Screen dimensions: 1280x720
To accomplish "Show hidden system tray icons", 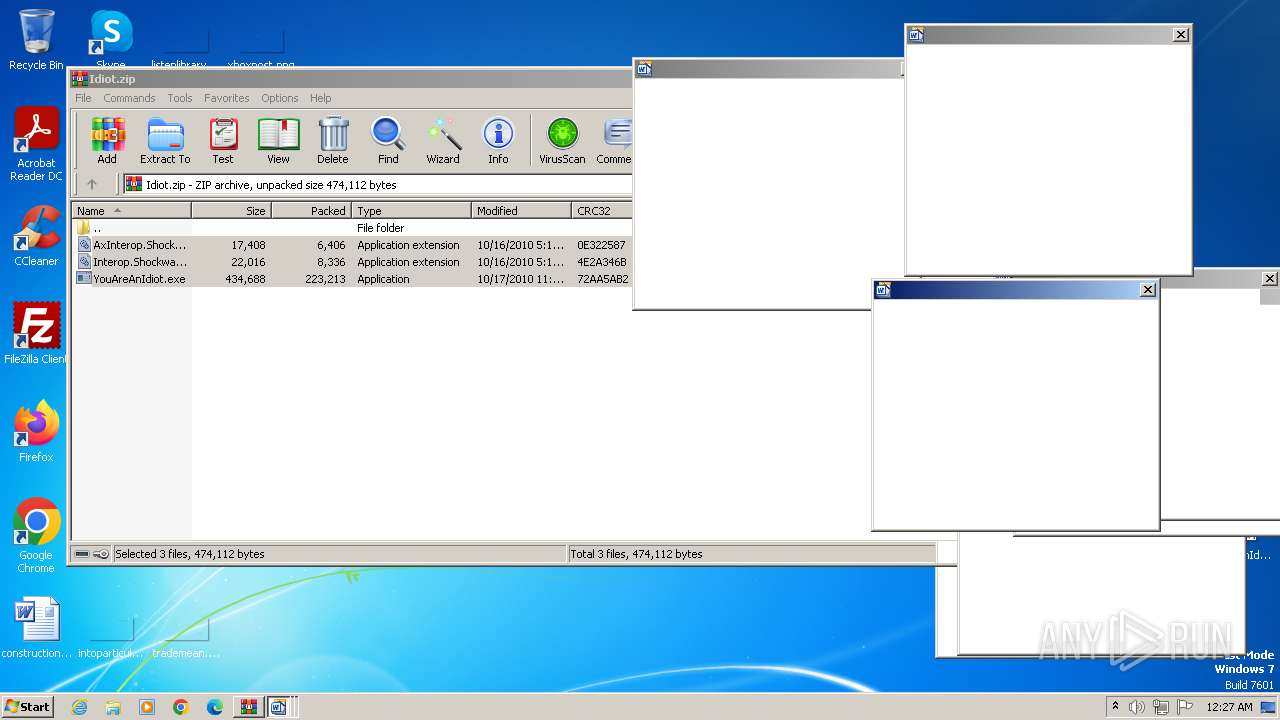I will click(1115, 706).
